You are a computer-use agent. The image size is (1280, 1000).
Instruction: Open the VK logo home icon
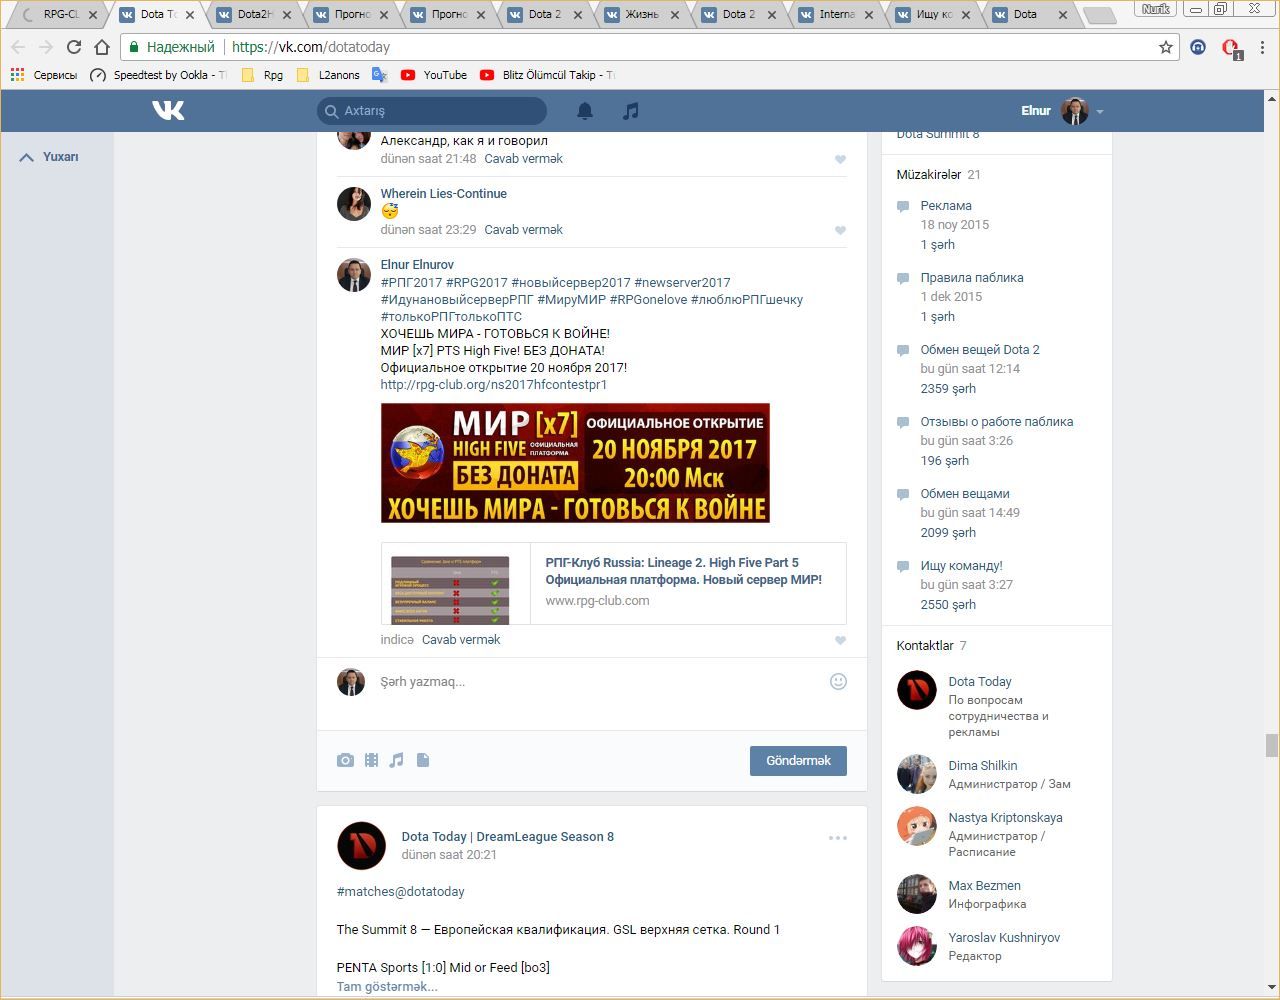(x=168, y=111)
